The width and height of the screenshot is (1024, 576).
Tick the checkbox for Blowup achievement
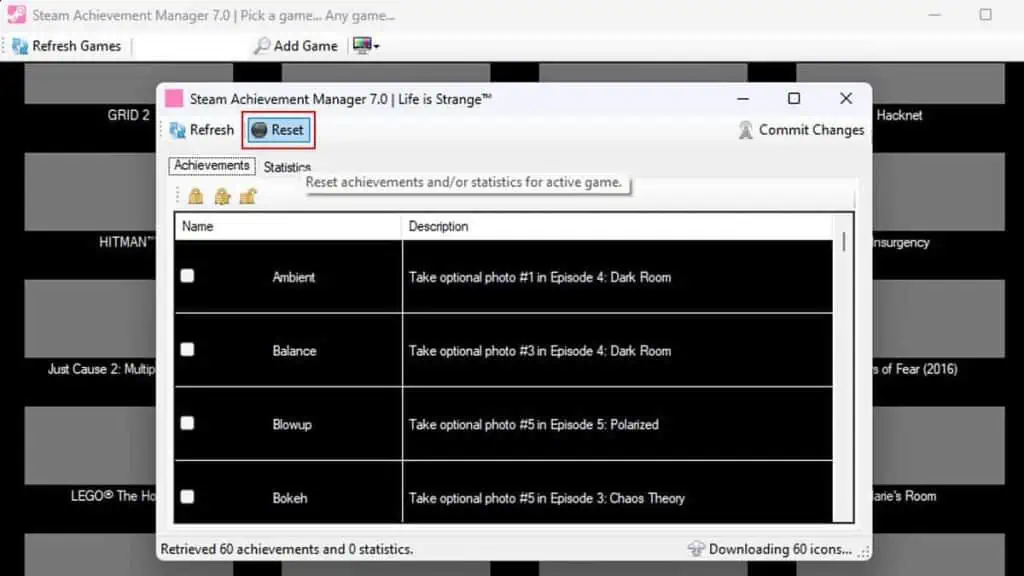pos(187,423)
